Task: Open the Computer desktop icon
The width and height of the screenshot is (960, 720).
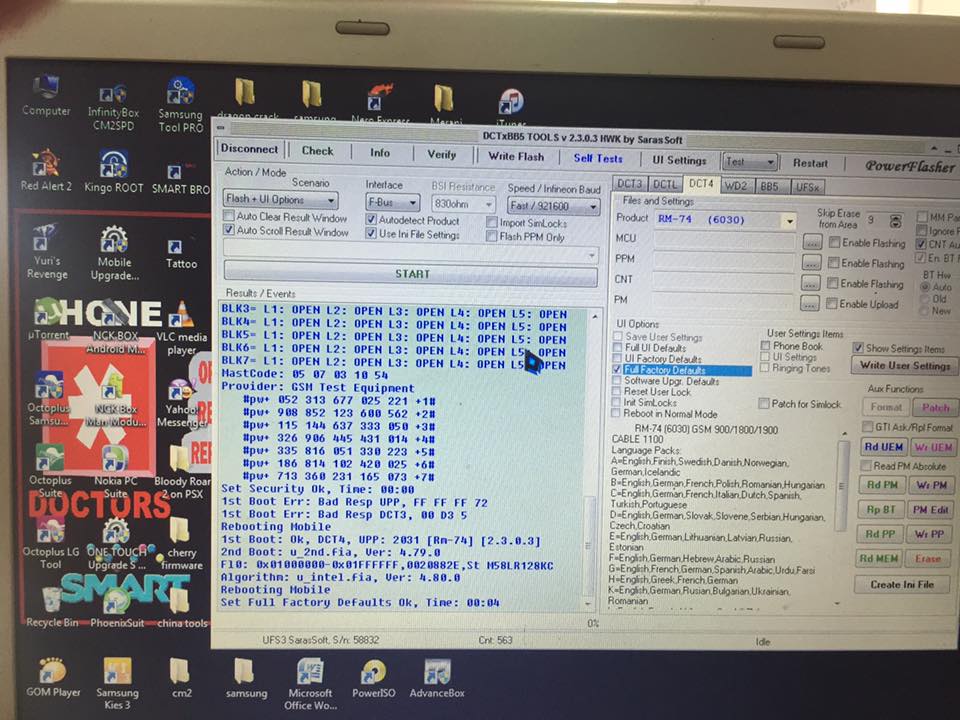Action: pos(47,95)
